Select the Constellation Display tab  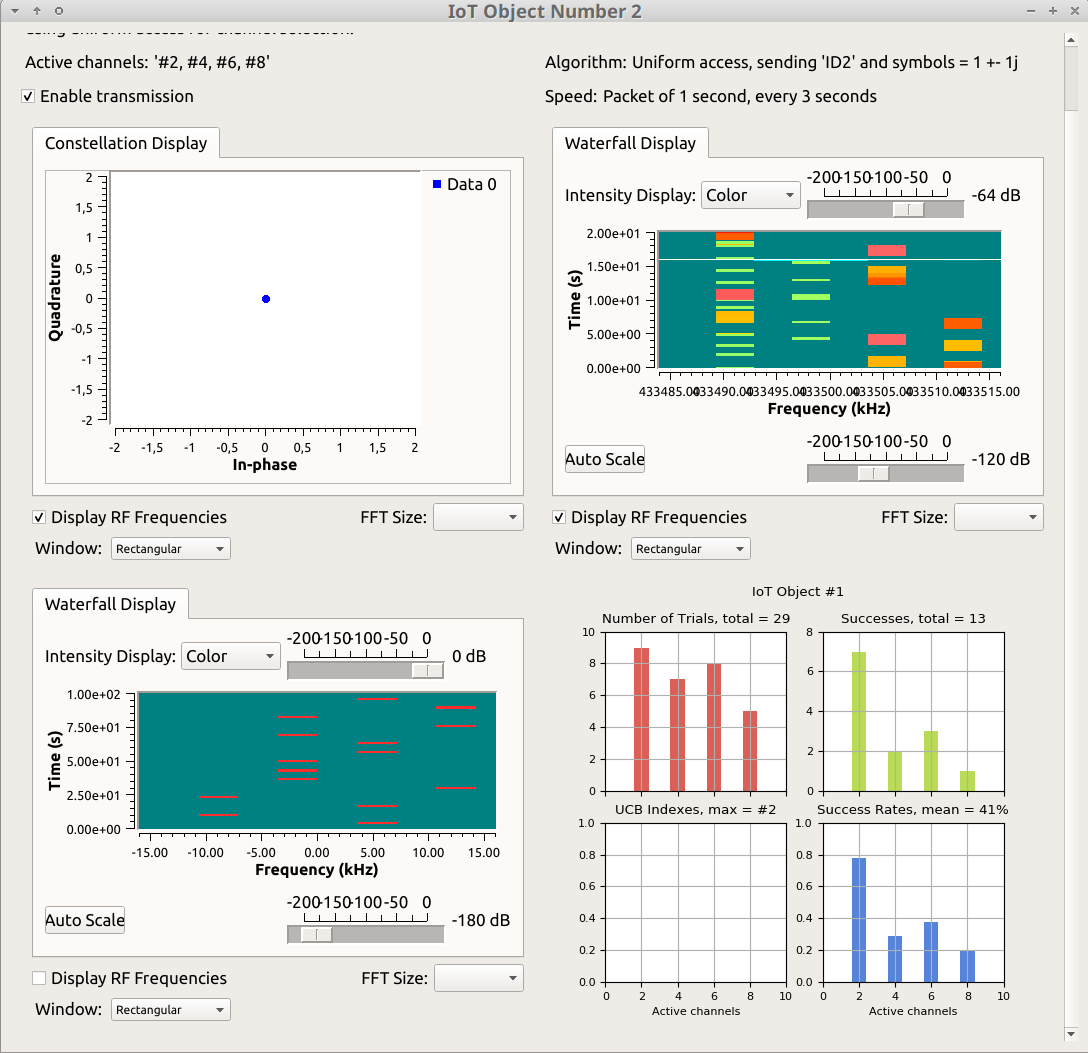pyautogui.click(x=126, y=143)
